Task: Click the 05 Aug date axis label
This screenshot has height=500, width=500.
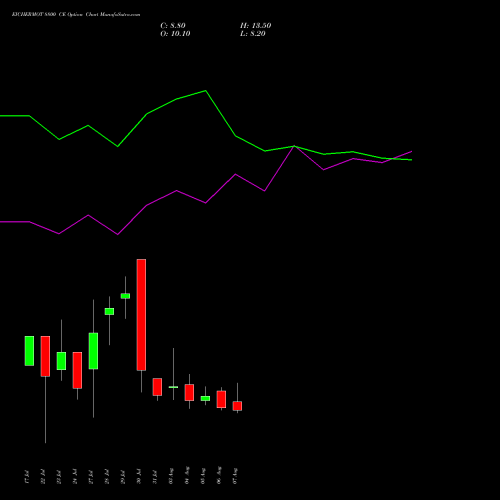Action: tap(203, 476)
